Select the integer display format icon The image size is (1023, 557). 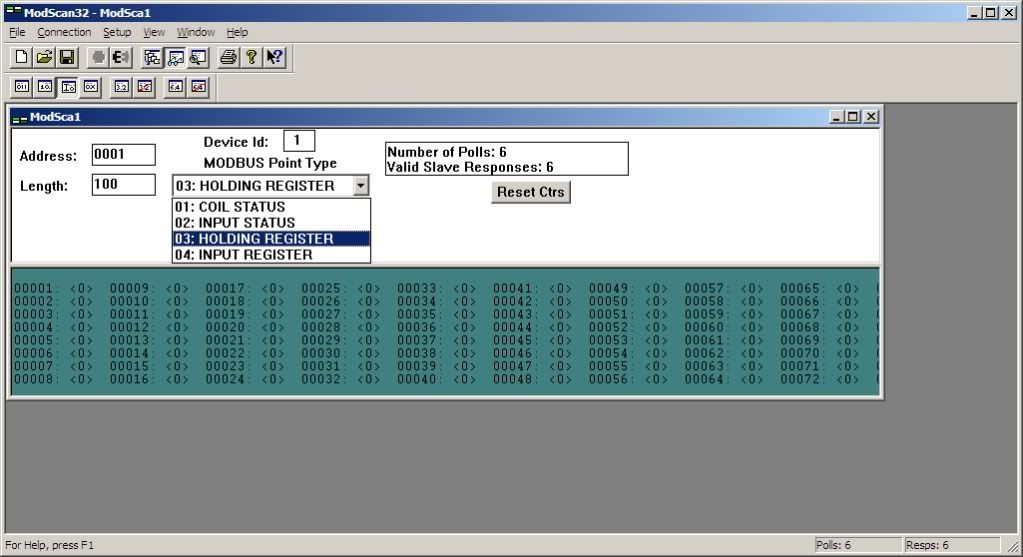click(69, 87)
